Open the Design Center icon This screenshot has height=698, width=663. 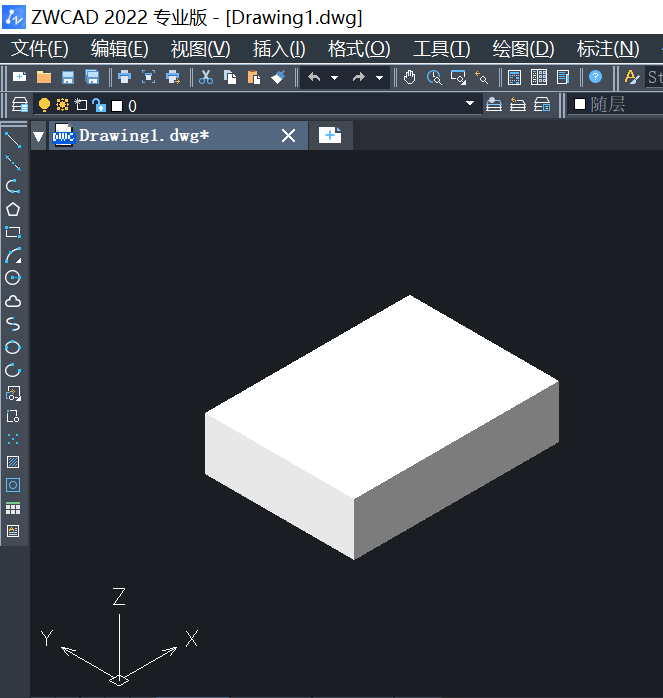click(x=539, y=77)
